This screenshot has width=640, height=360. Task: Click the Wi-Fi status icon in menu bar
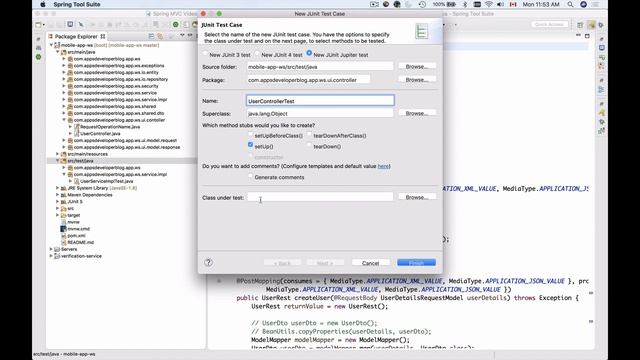point(489,4)
